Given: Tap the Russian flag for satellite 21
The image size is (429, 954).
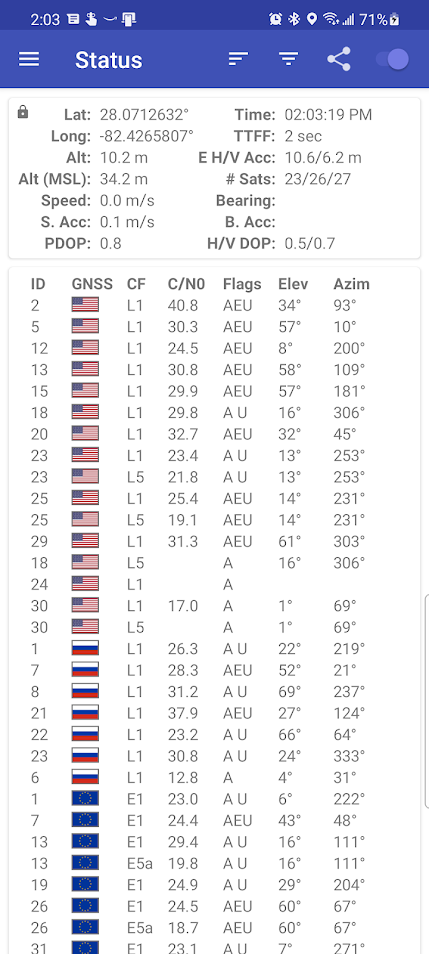Looking at the screenshot, I should click(x=85, y=712).
